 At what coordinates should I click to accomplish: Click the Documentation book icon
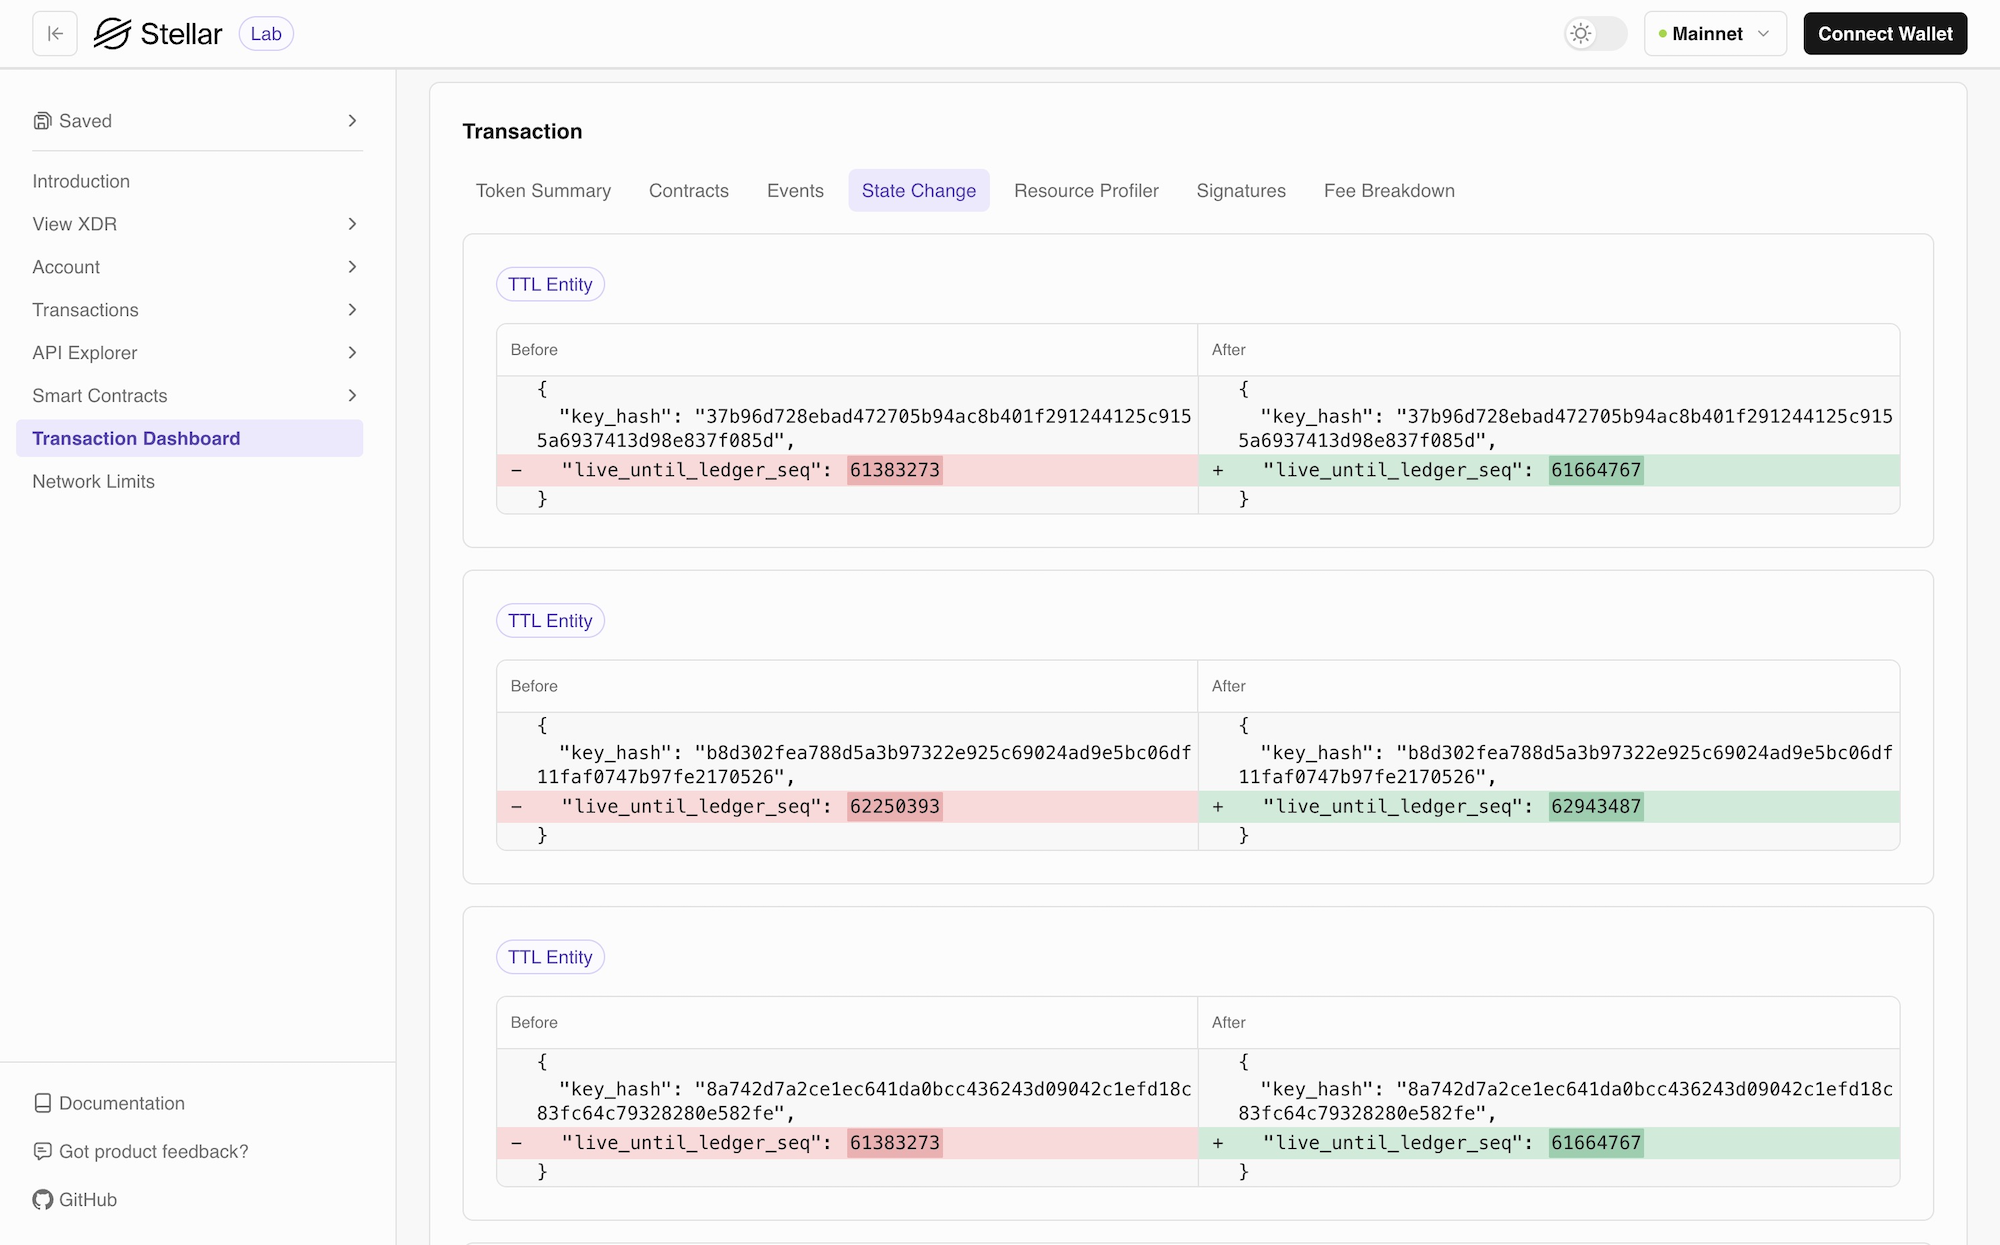click(x=42, y=1103)
